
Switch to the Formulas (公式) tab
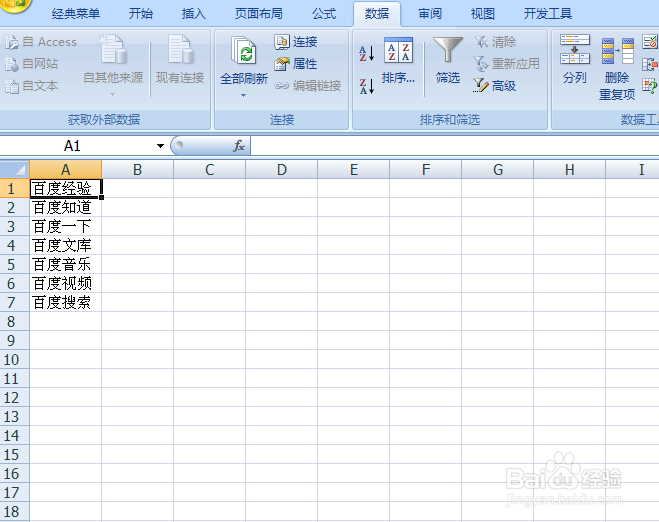[324, 14]
